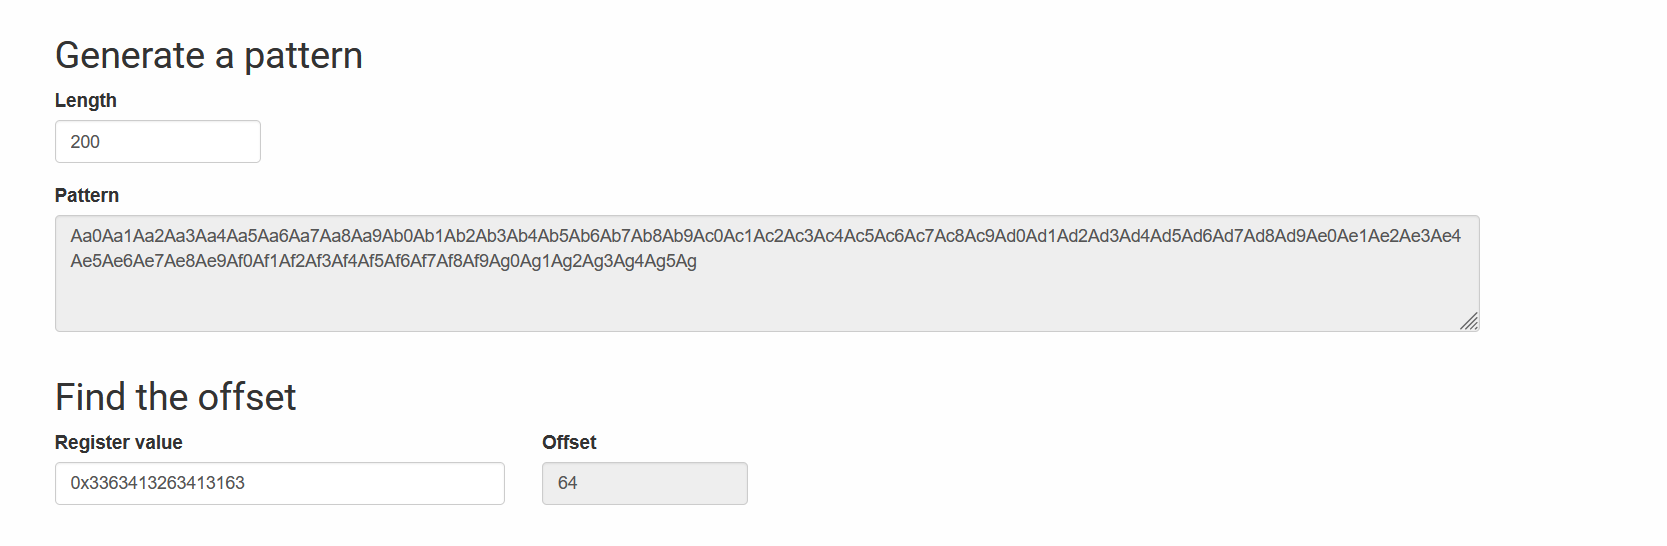1667x546 pixels.
Task: Click the pattern's second line ending in Ag5Ag
Action: (383, 262)
